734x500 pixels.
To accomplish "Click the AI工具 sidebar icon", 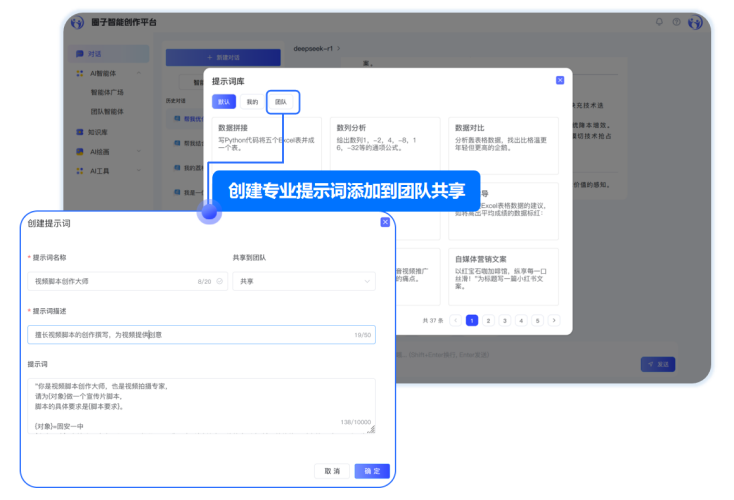I will [x=80, y=171].
